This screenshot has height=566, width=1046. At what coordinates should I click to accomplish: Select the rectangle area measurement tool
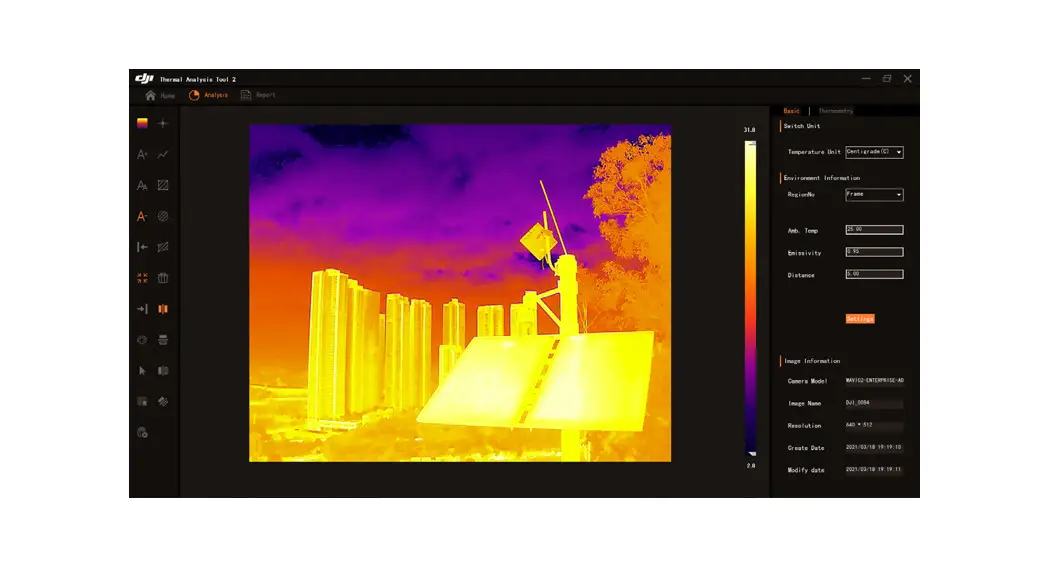tap(163, 186)
